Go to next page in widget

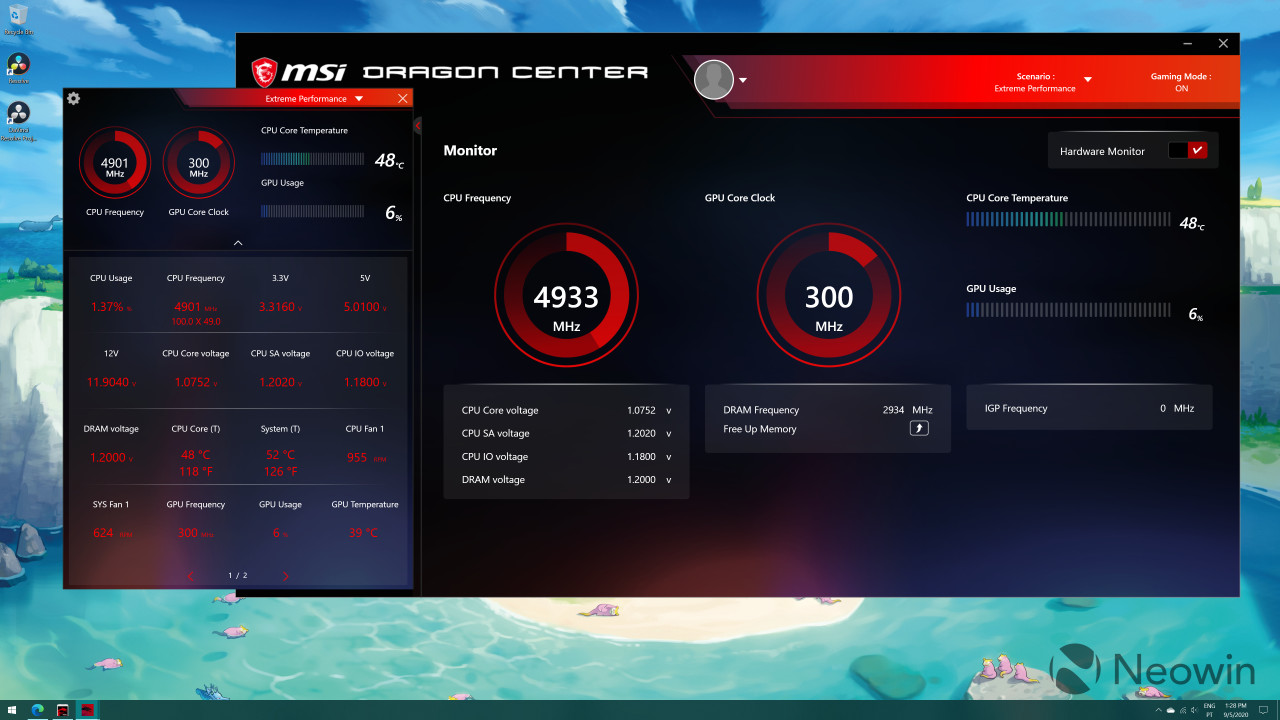285,576
